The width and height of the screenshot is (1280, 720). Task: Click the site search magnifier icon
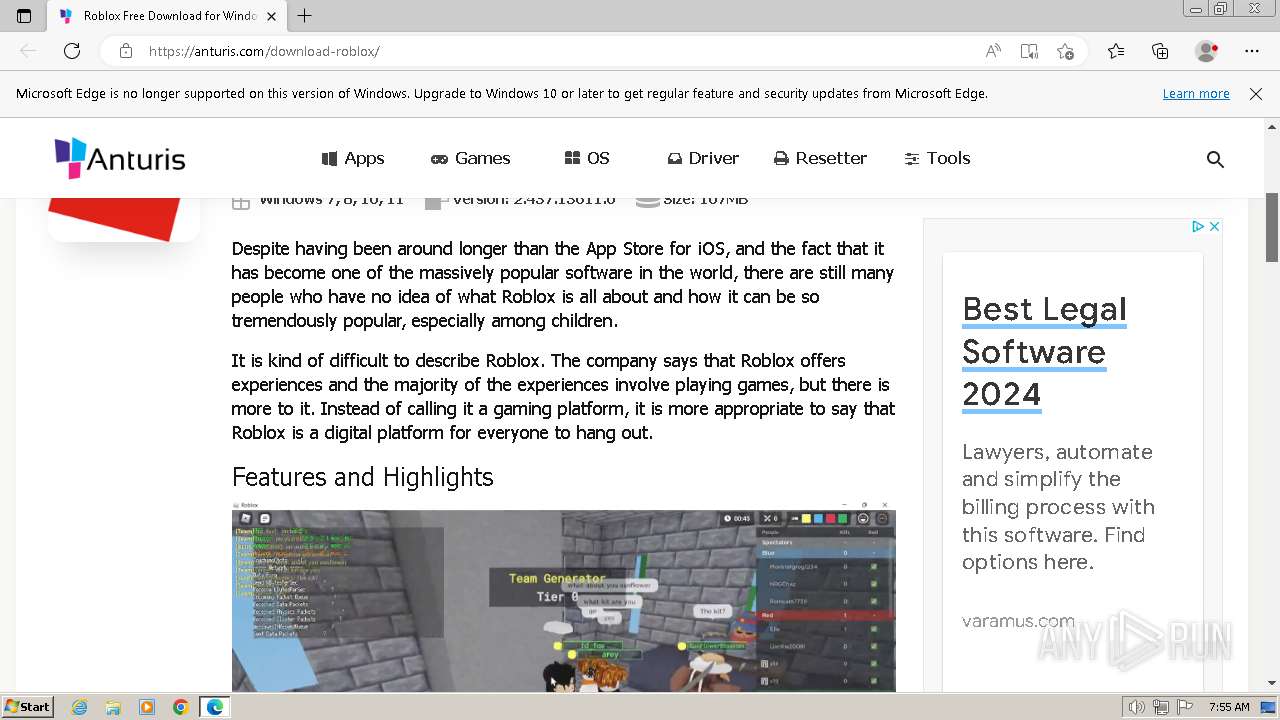pyautogui.click(x=1215, y=159)
